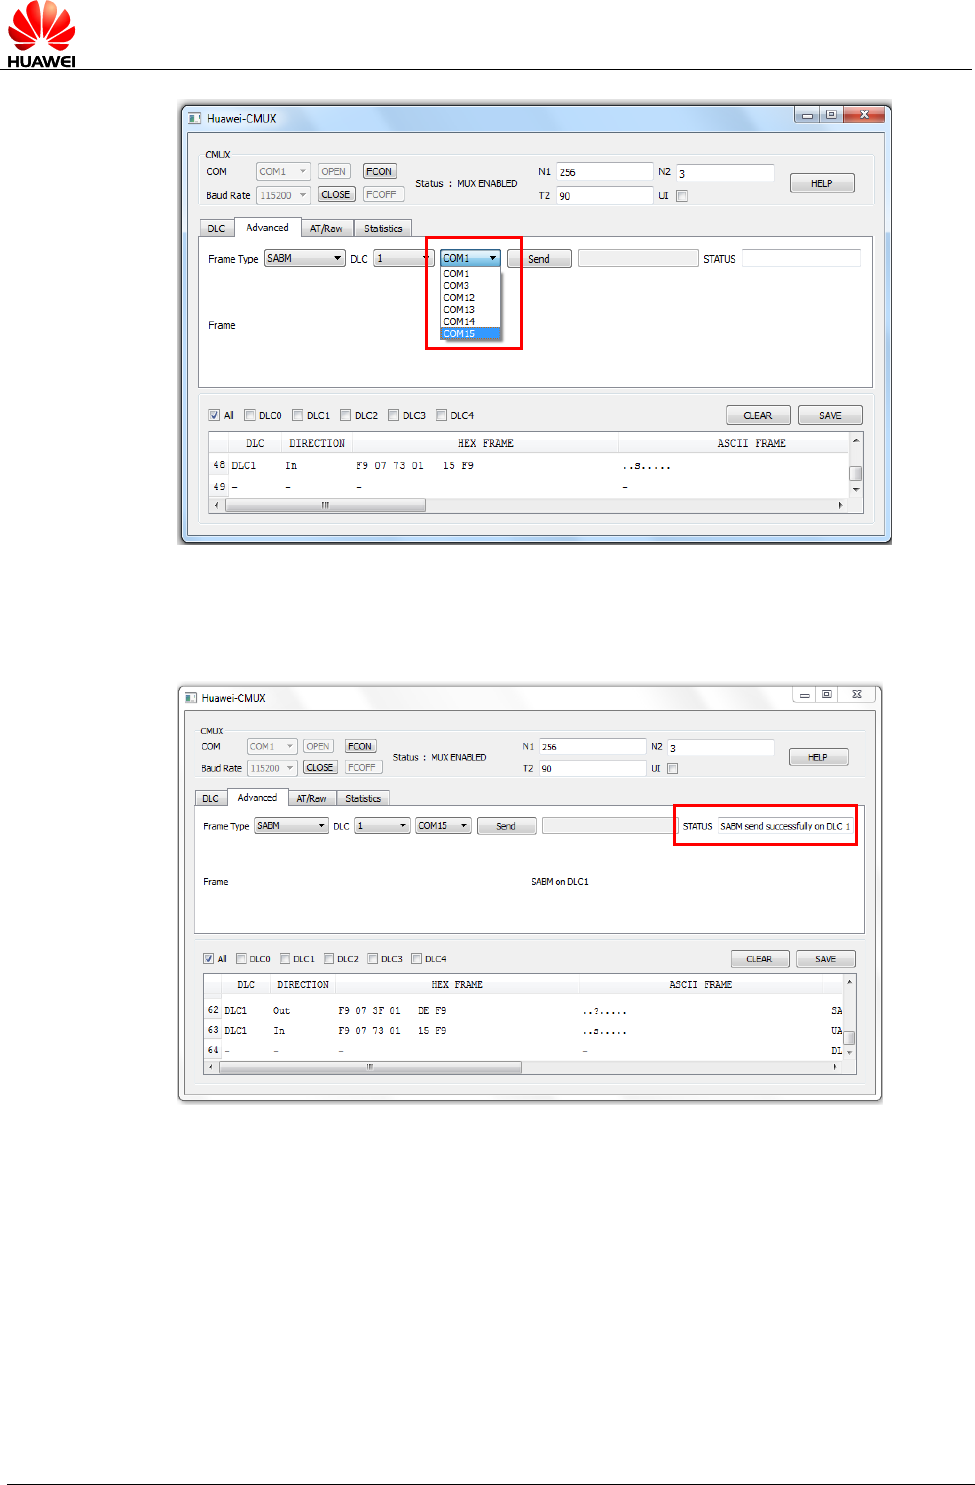Click SAVE log button in lower window

tap(825, 959)
